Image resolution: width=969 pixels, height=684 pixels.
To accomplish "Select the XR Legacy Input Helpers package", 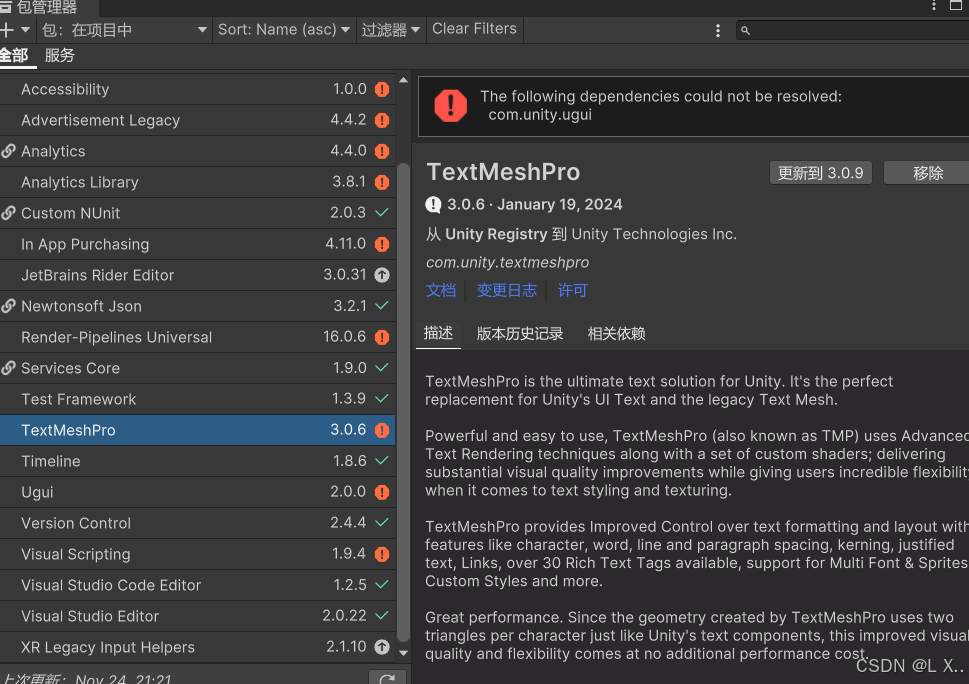I will pos(197,647).
